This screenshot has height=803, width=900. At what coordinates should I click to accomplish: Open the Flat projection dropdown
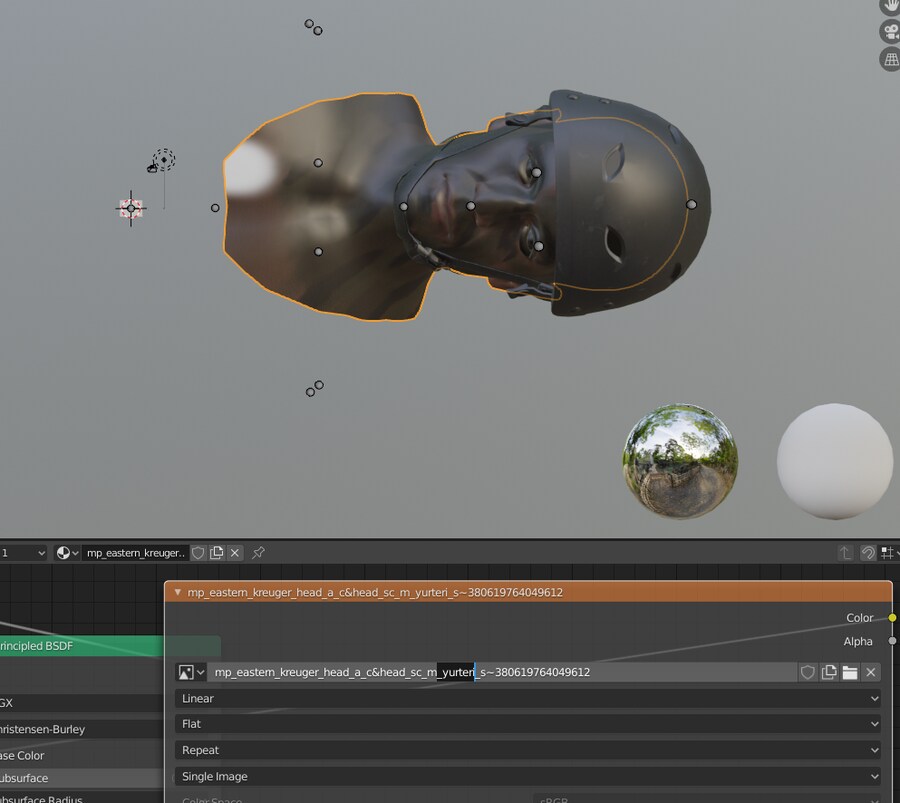click(x=528, y=724)
